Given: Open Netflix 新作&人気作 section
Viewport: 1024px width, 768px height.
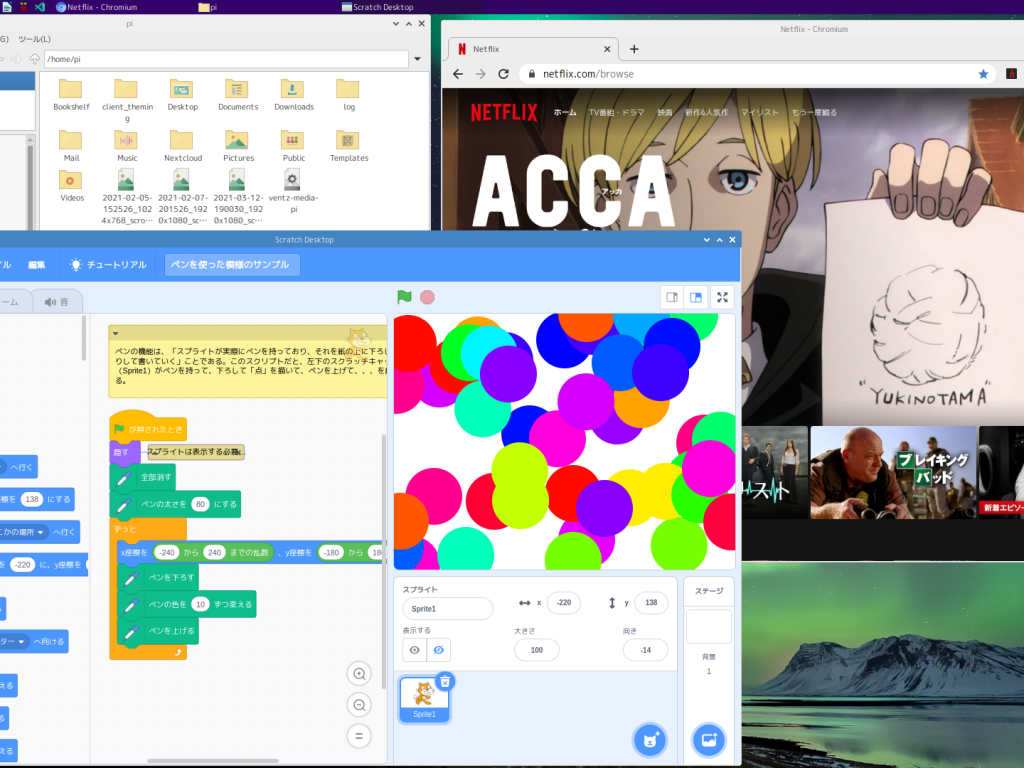Looking at the screenshot, I should pyautogui.click(x=706, y=112).
